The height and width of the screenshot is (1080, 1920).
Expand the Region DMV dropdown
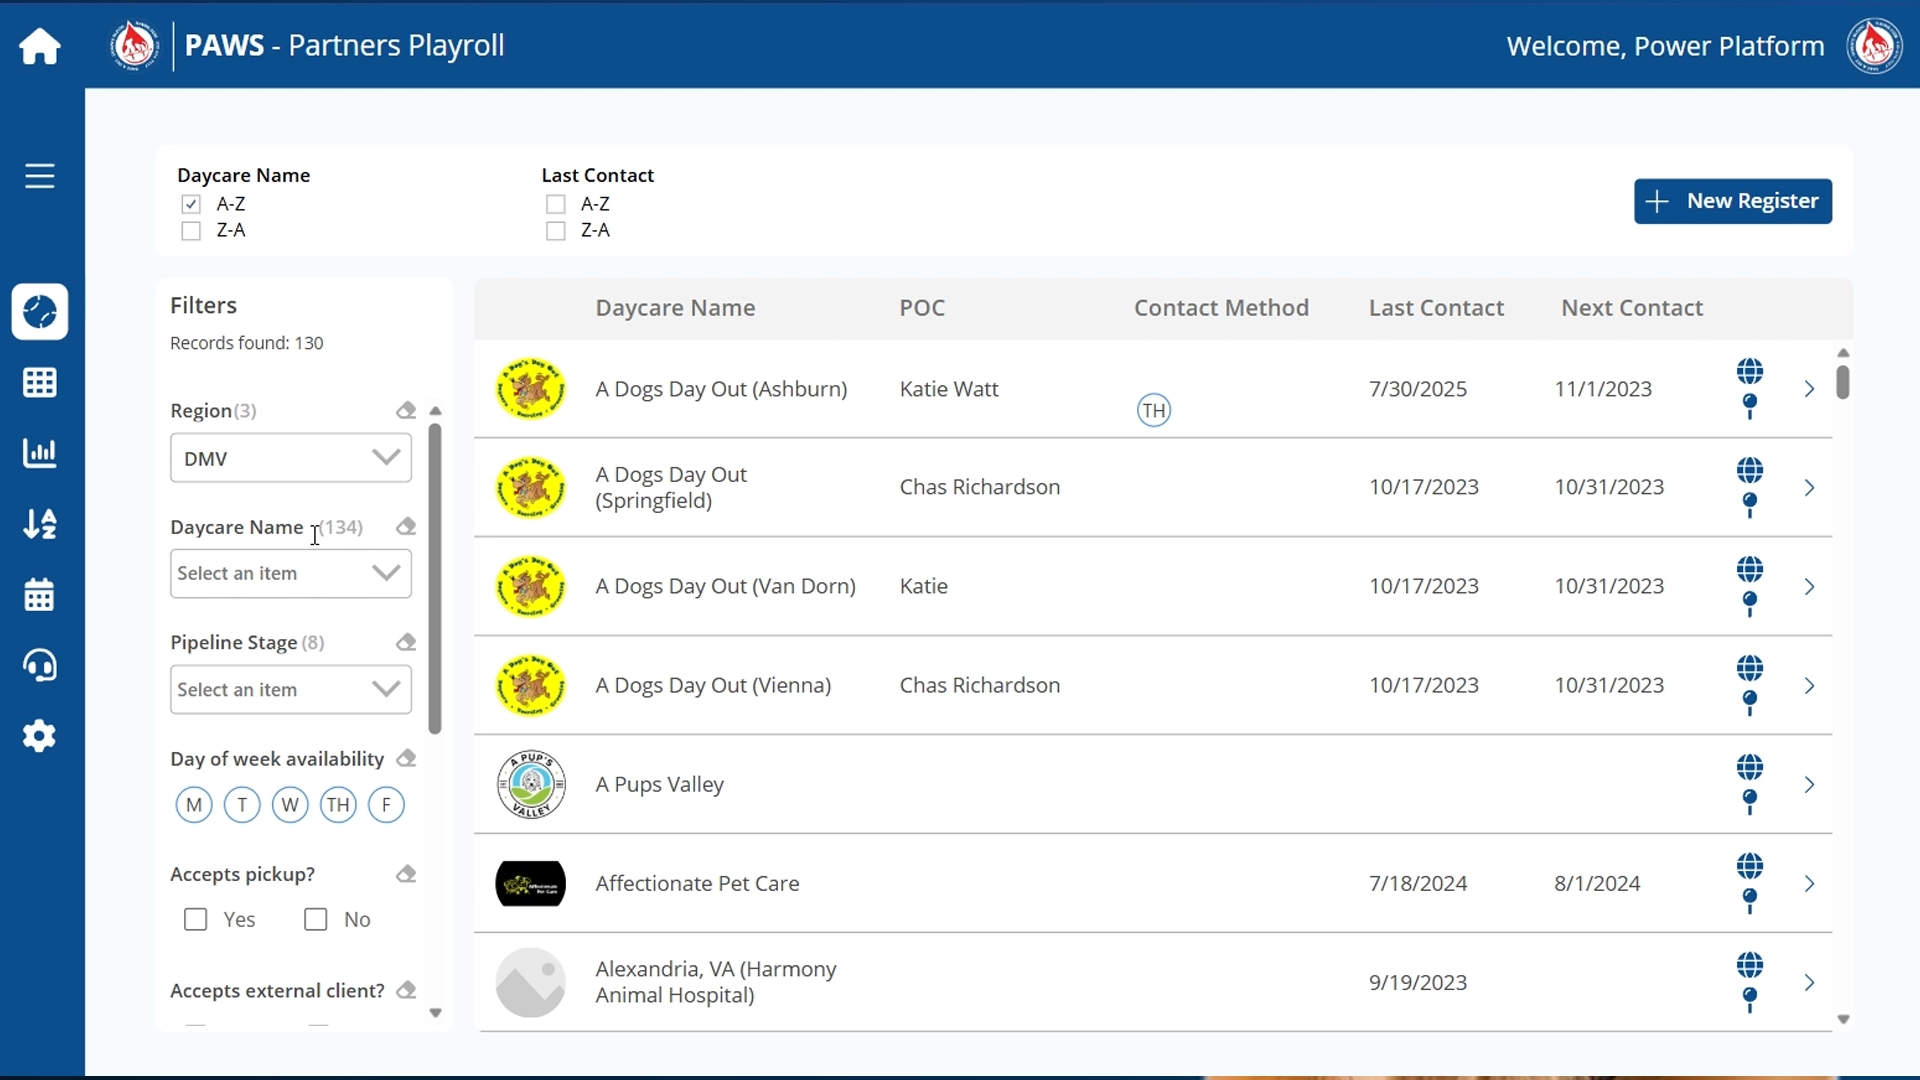tap(291, 458)
